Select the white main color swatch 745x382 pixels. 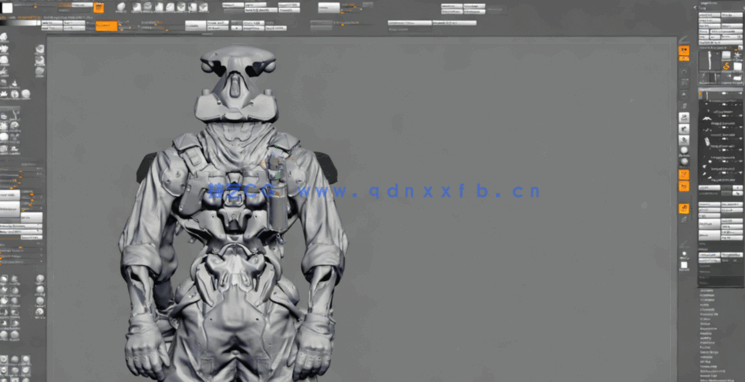click(7, 8)
